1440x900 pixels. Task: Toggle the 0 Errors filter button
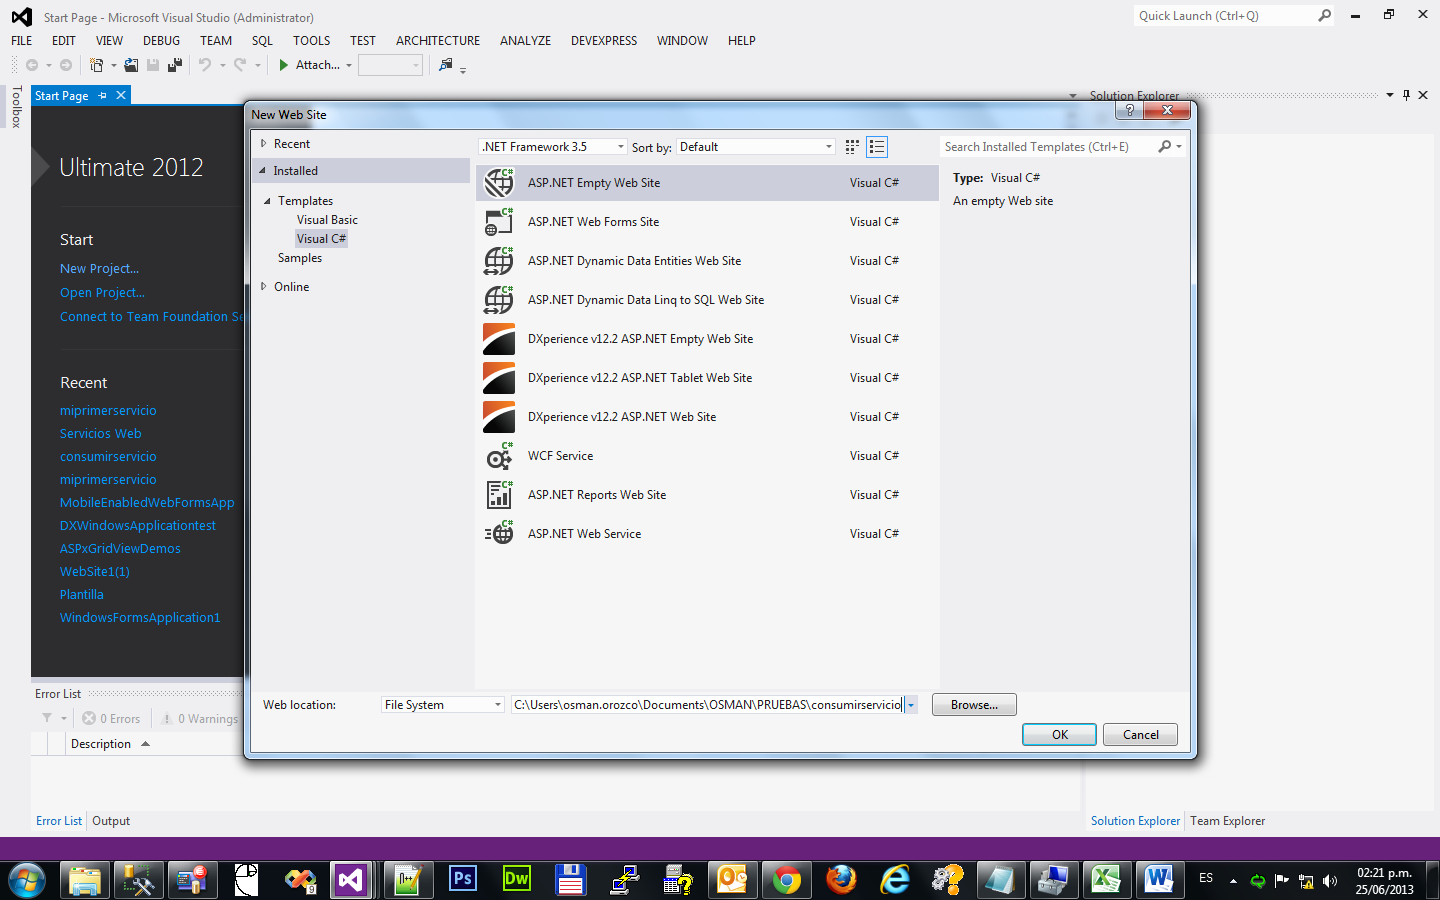(x=111, y=719)
